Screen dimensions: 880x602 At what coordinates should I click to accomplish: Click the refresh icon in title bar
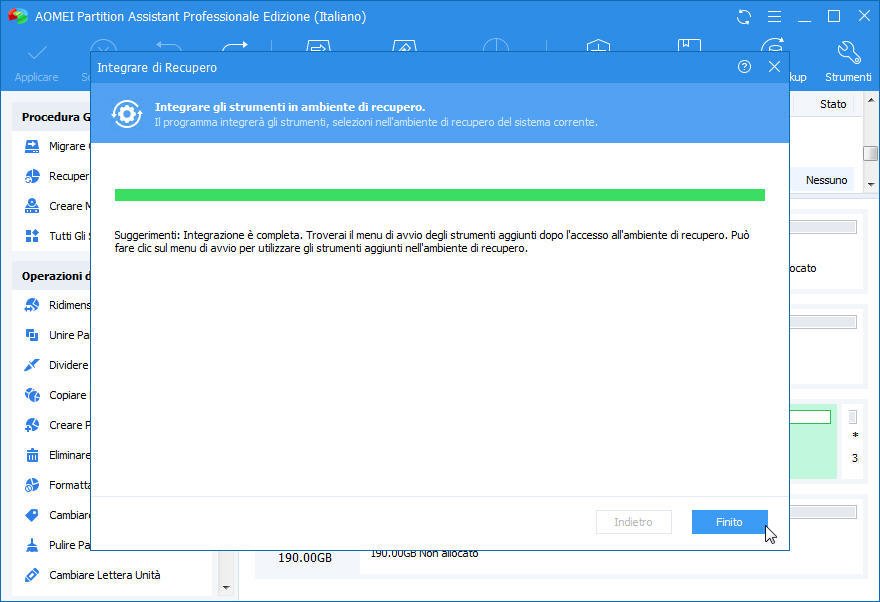coord(744,17)
